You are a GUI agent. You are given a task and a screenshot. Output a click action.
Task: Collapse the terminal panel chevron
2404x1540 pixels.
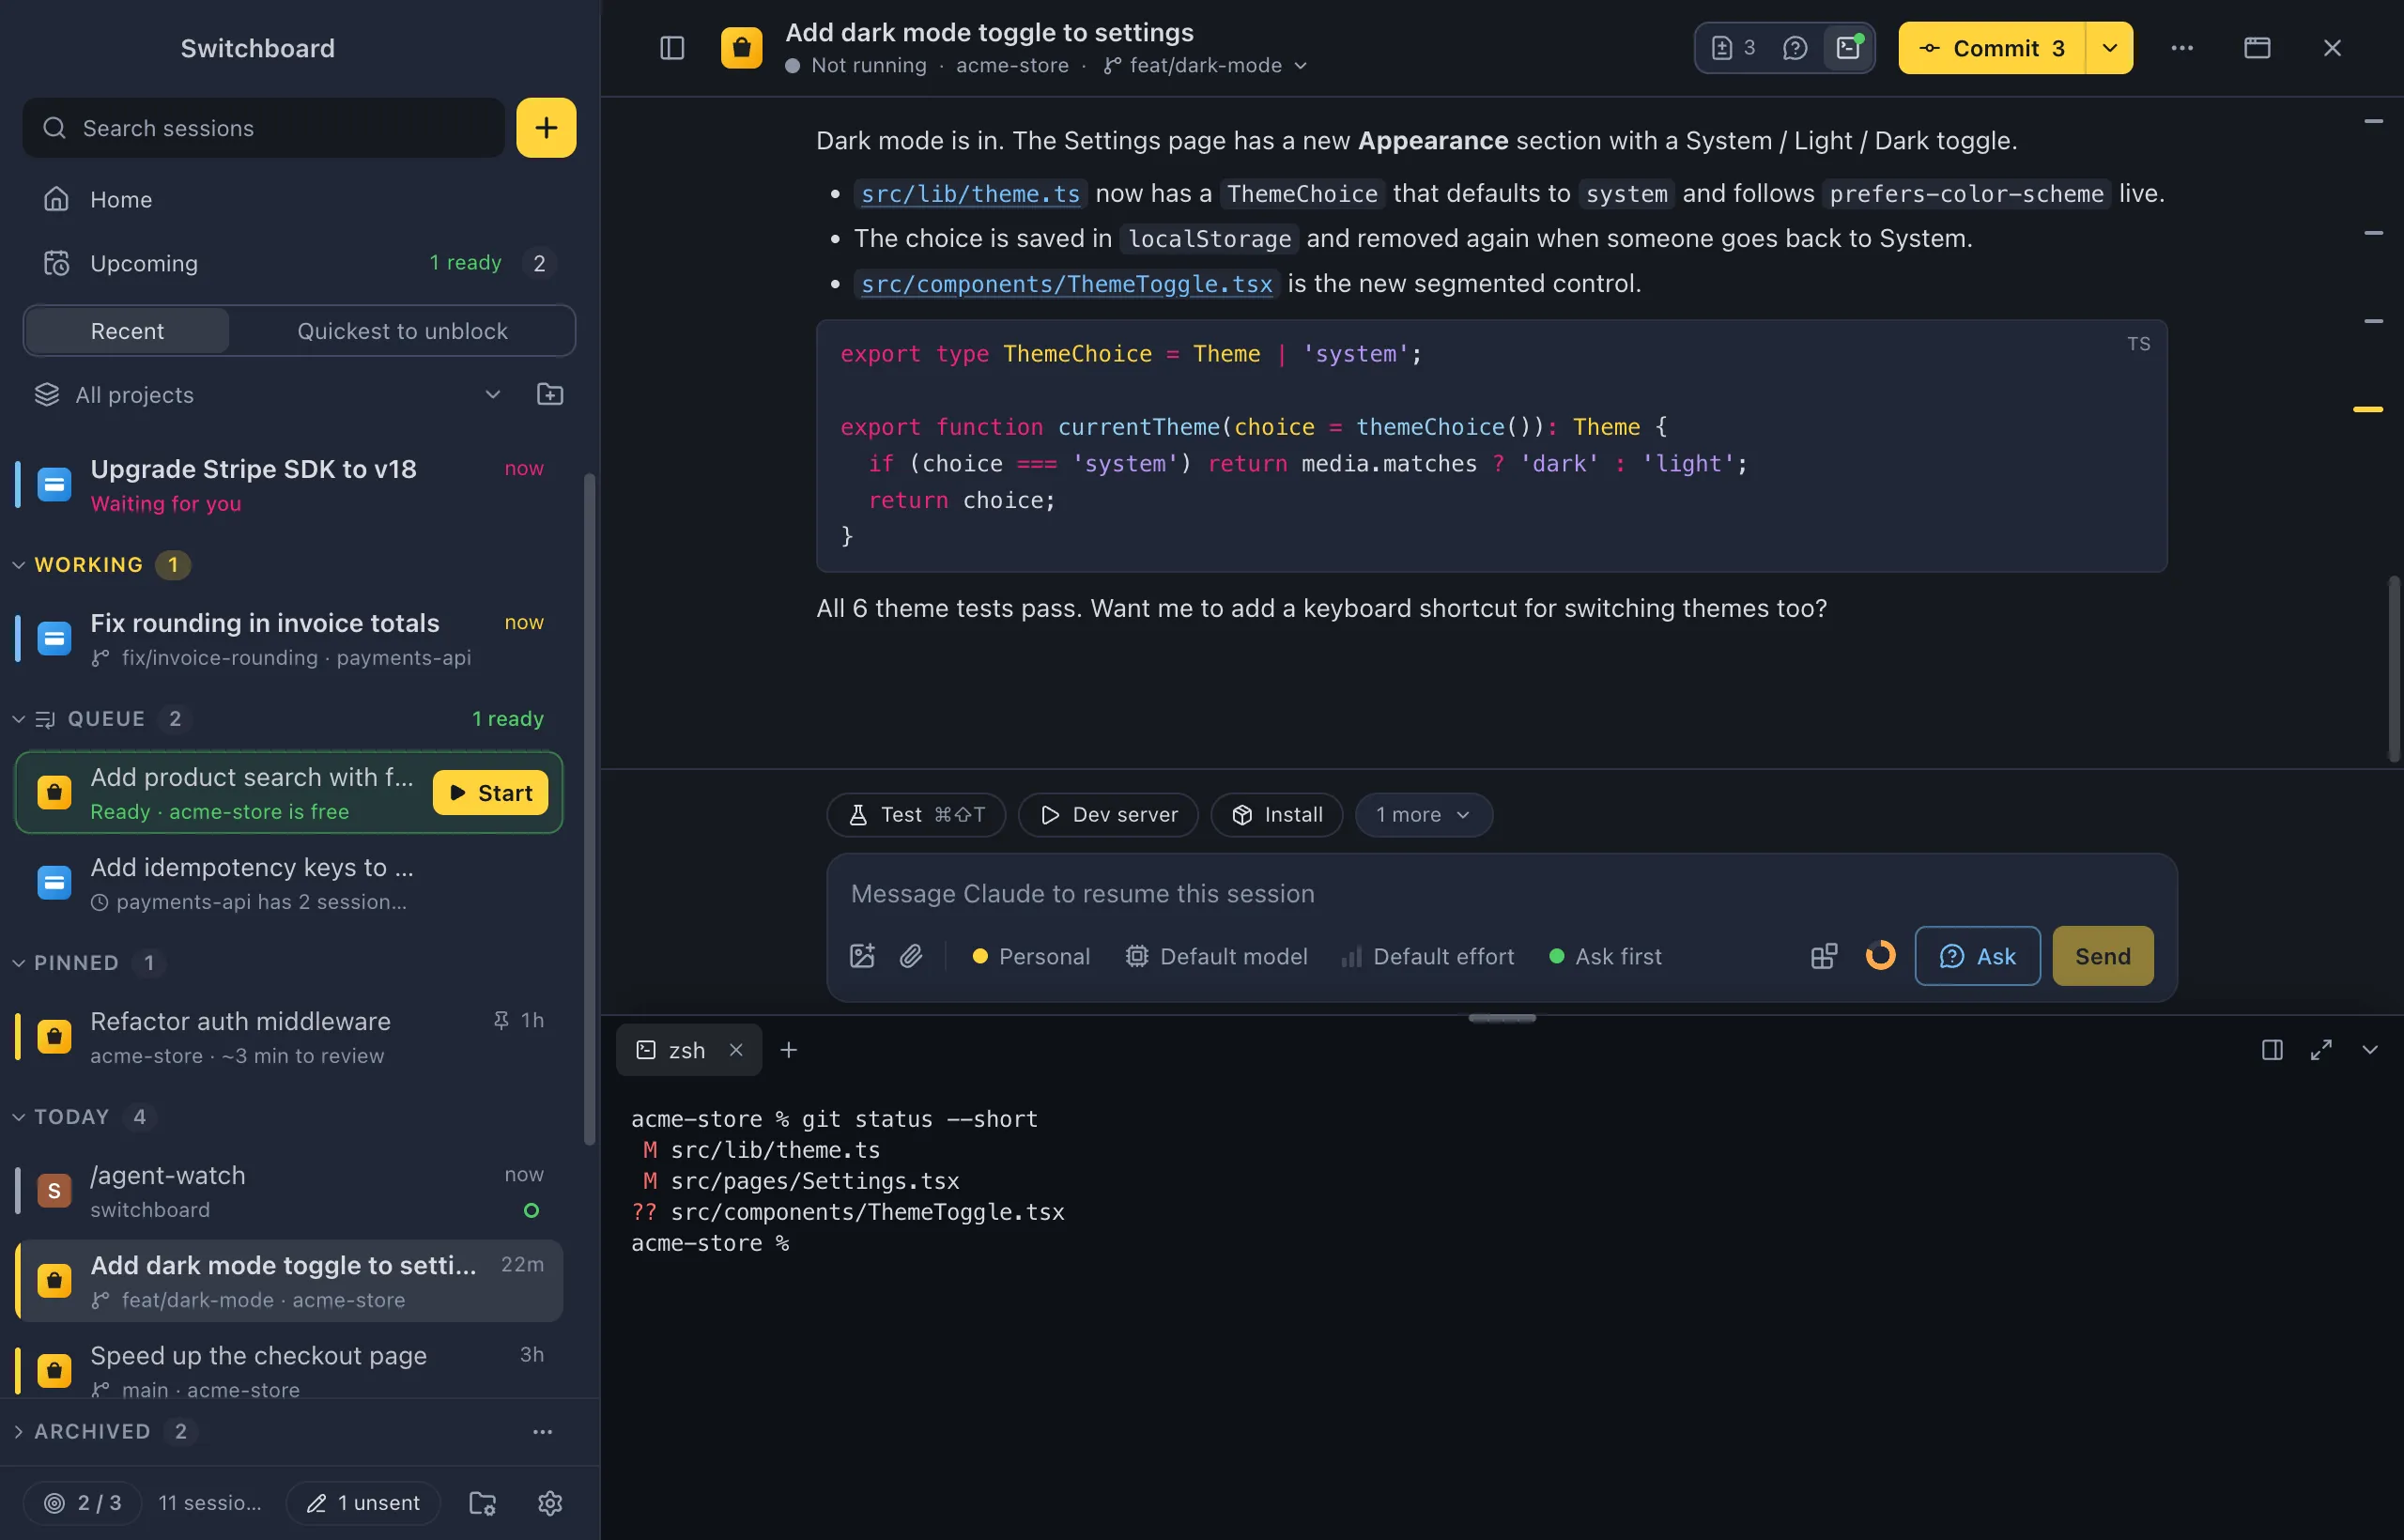coord(2370,1050)
